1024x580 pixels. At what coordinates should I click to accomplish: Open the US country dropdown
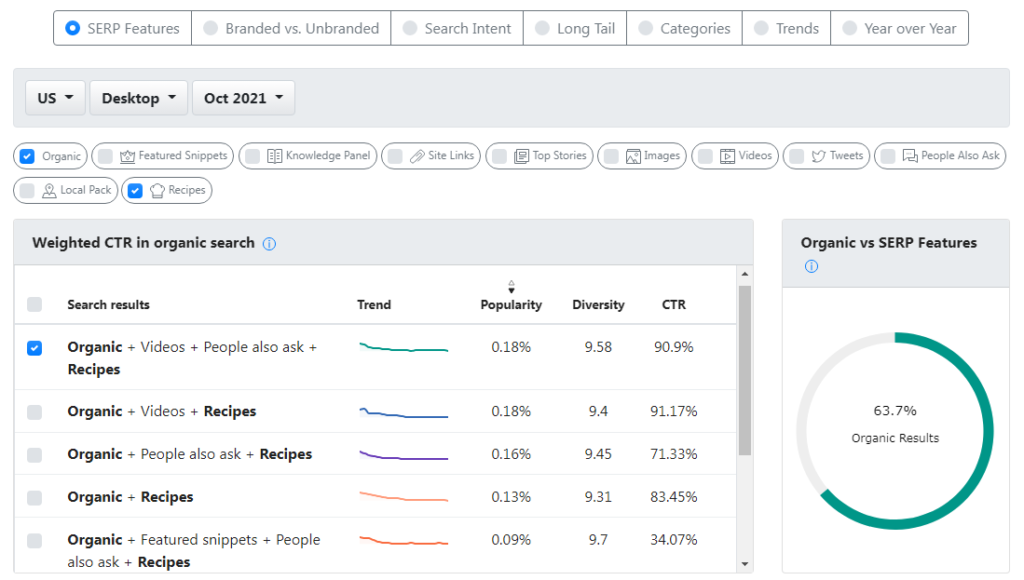55,97
